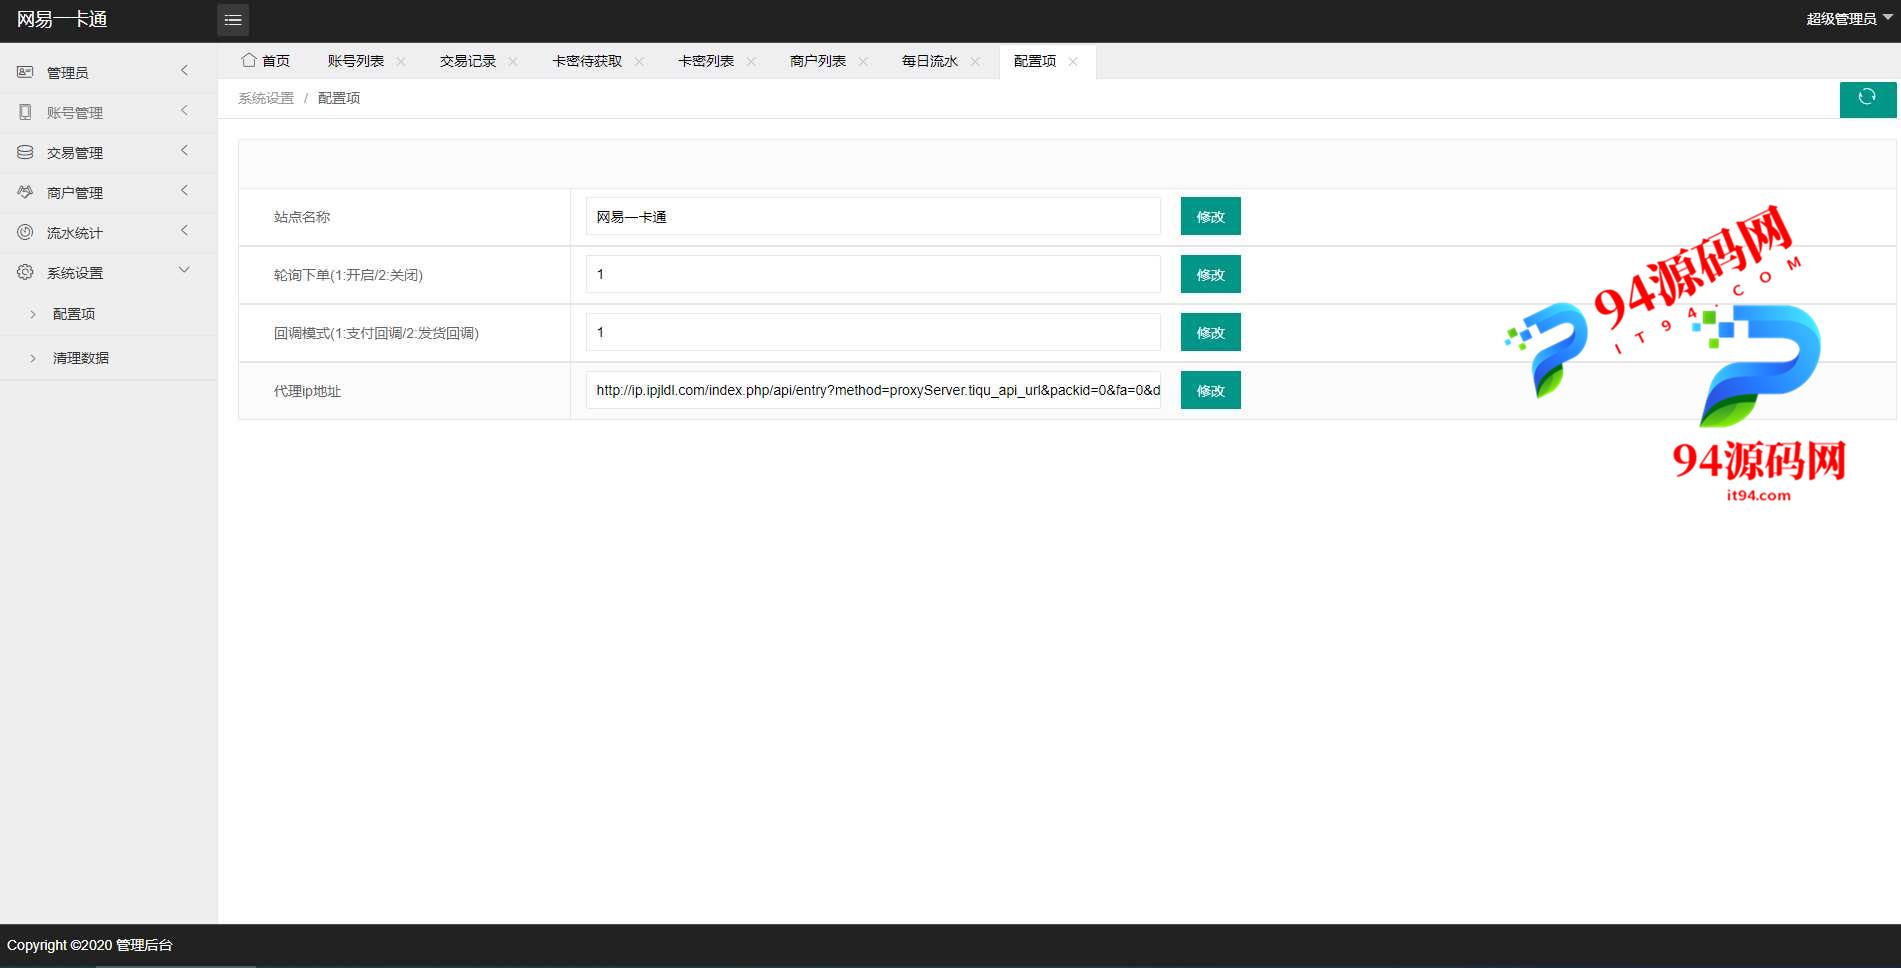Click 修改 button for 回调模式
The height and width of the screenshot is (968, 1901).
coord(1210,332)
